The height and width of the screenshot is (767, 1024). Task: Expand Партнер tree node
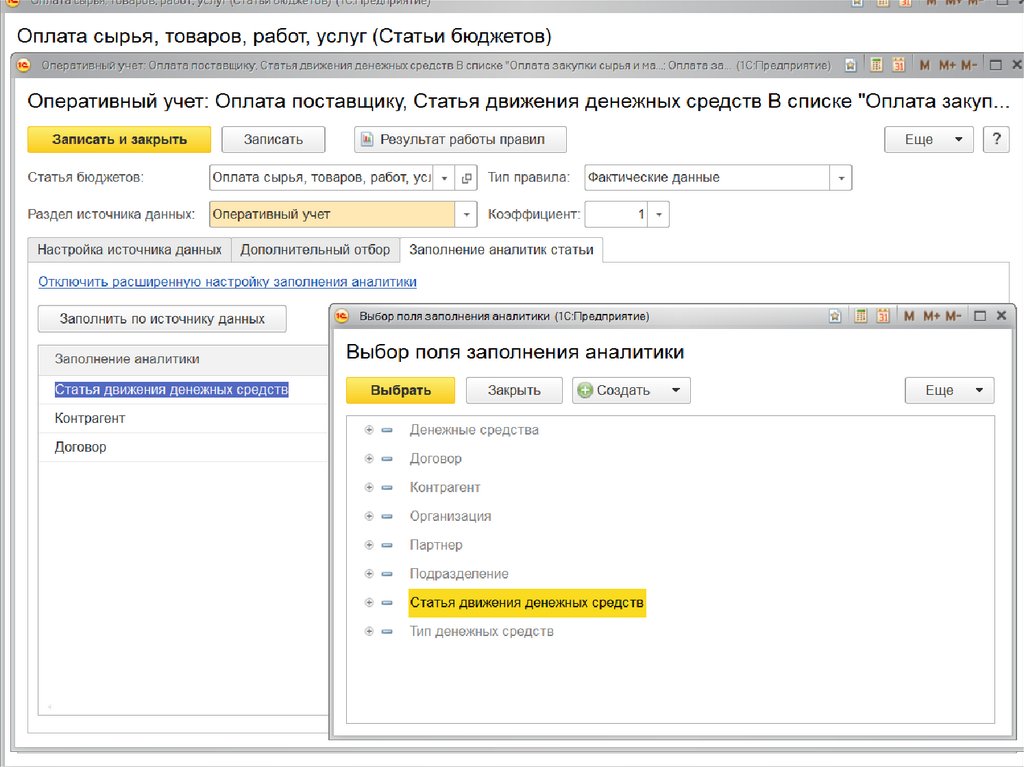pos(369,545)
